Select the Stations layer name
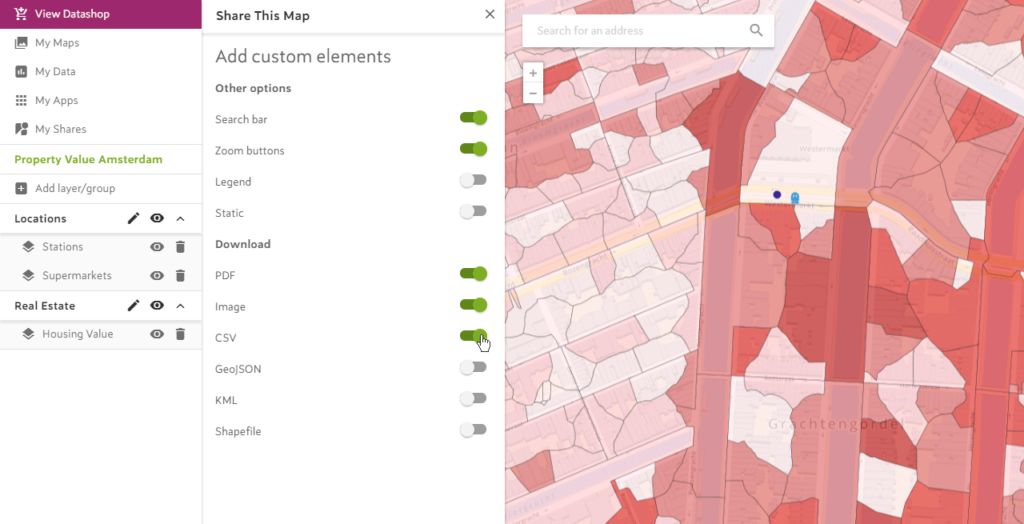The width and height of the screenshot is (1024, 524). (63, 247)
